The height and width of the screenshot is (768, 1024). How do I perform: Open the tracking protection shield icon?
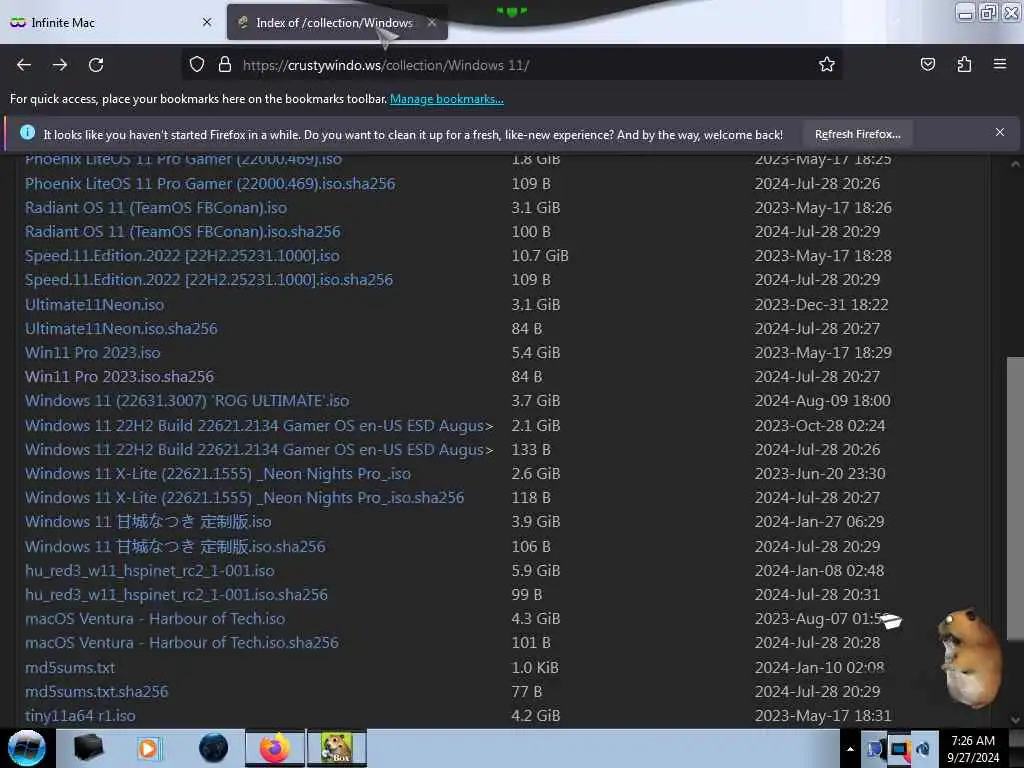(x=197, y=65)
